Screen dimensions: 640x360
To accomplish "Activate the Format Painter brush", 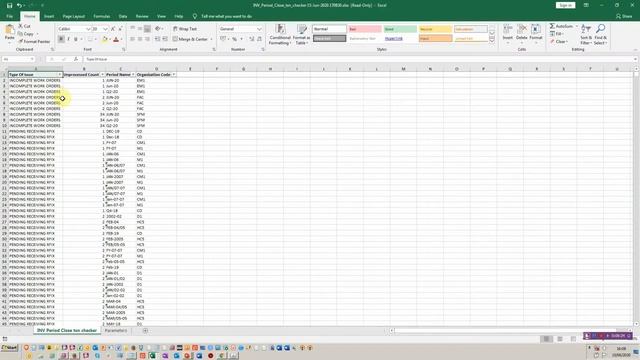I will click(34, 41).
